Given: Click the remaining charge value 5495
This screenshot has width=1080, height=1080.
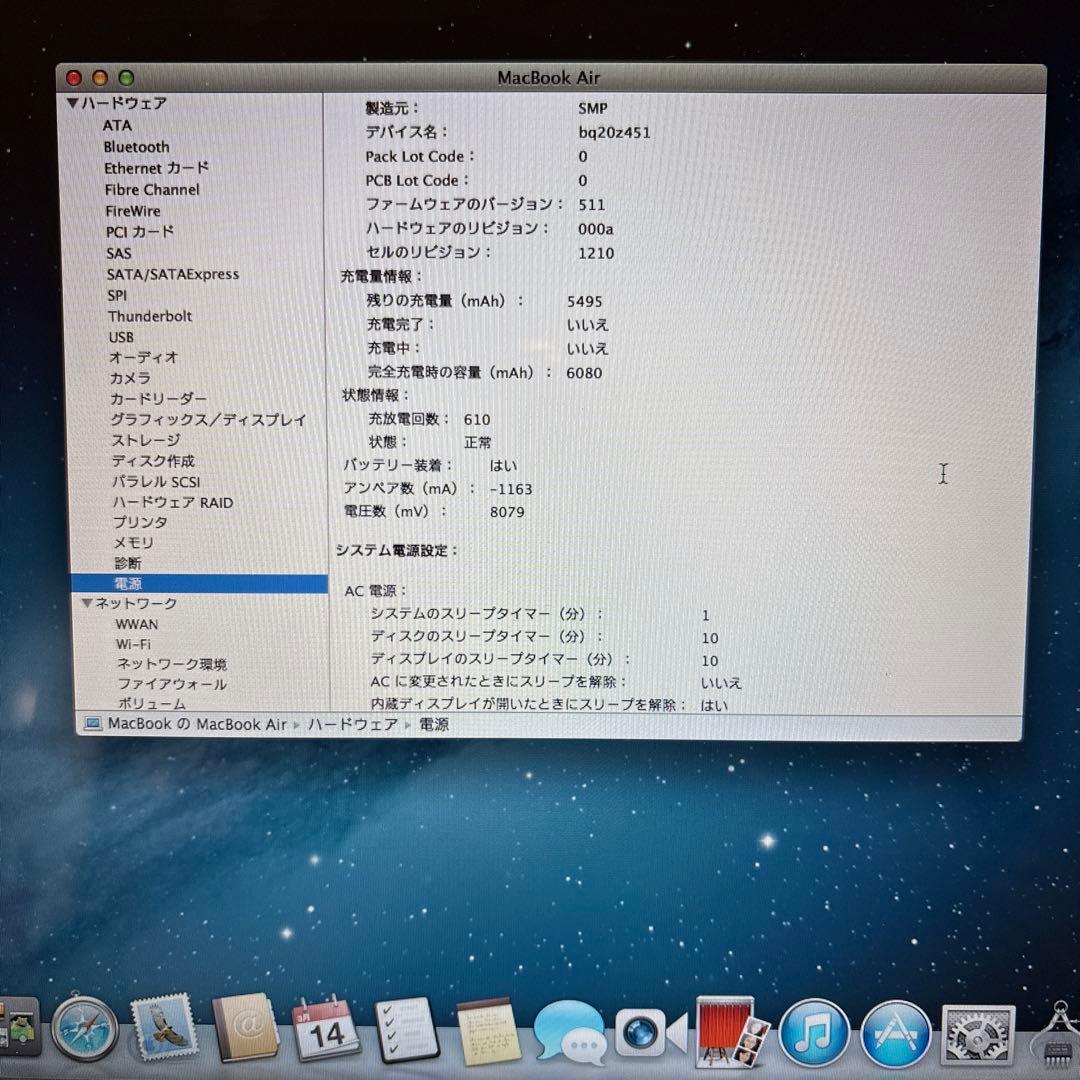Looking at the screenshot, I should point(585,302).
